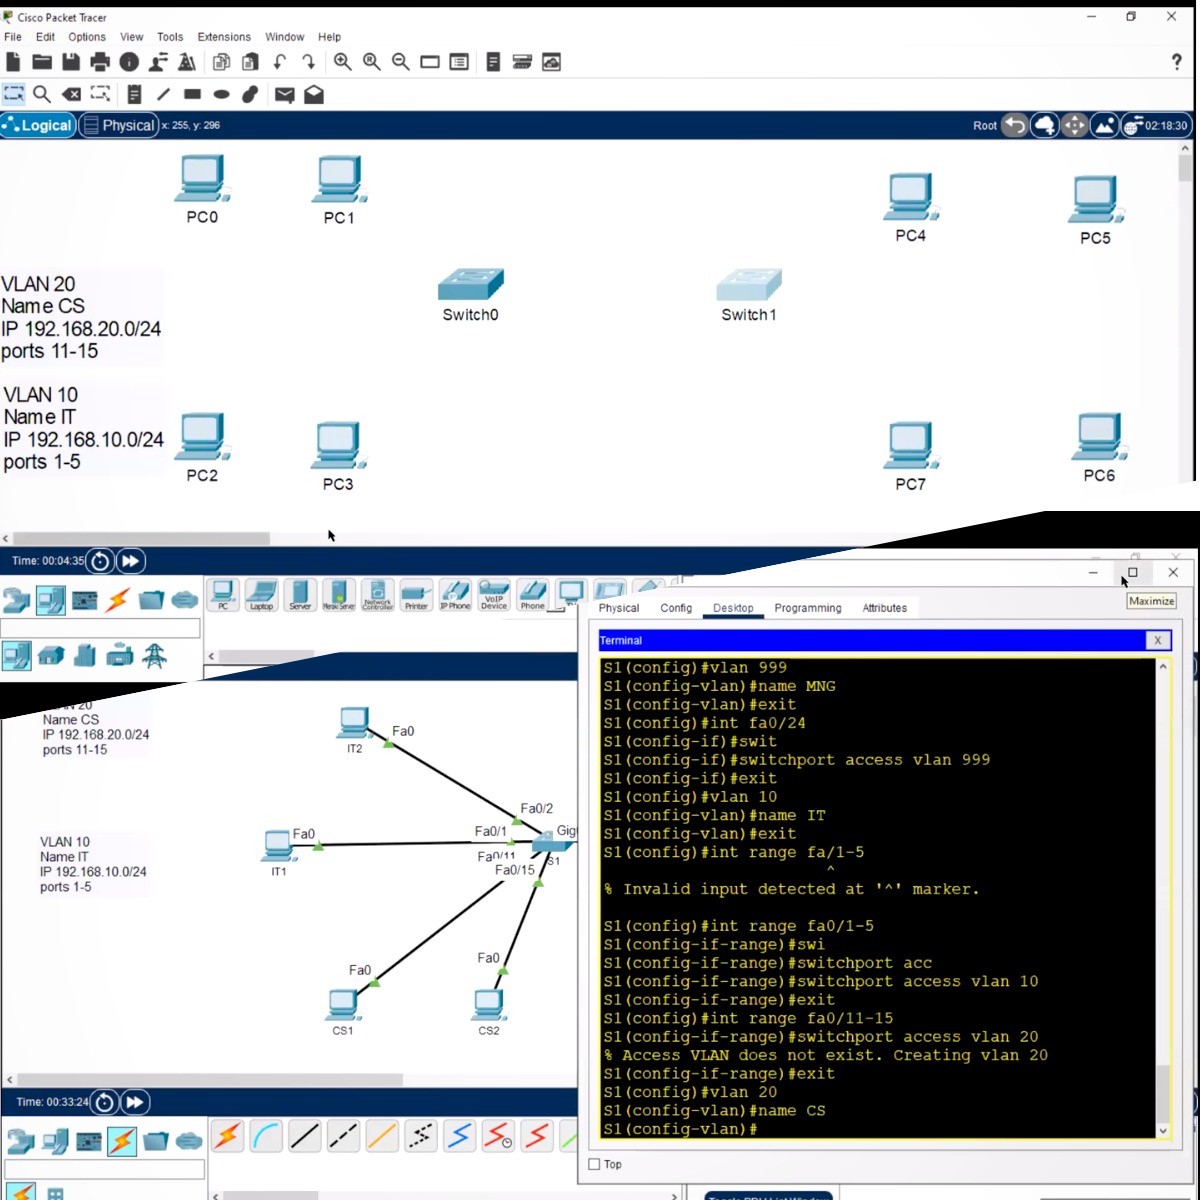Open the Options menu

87,37
